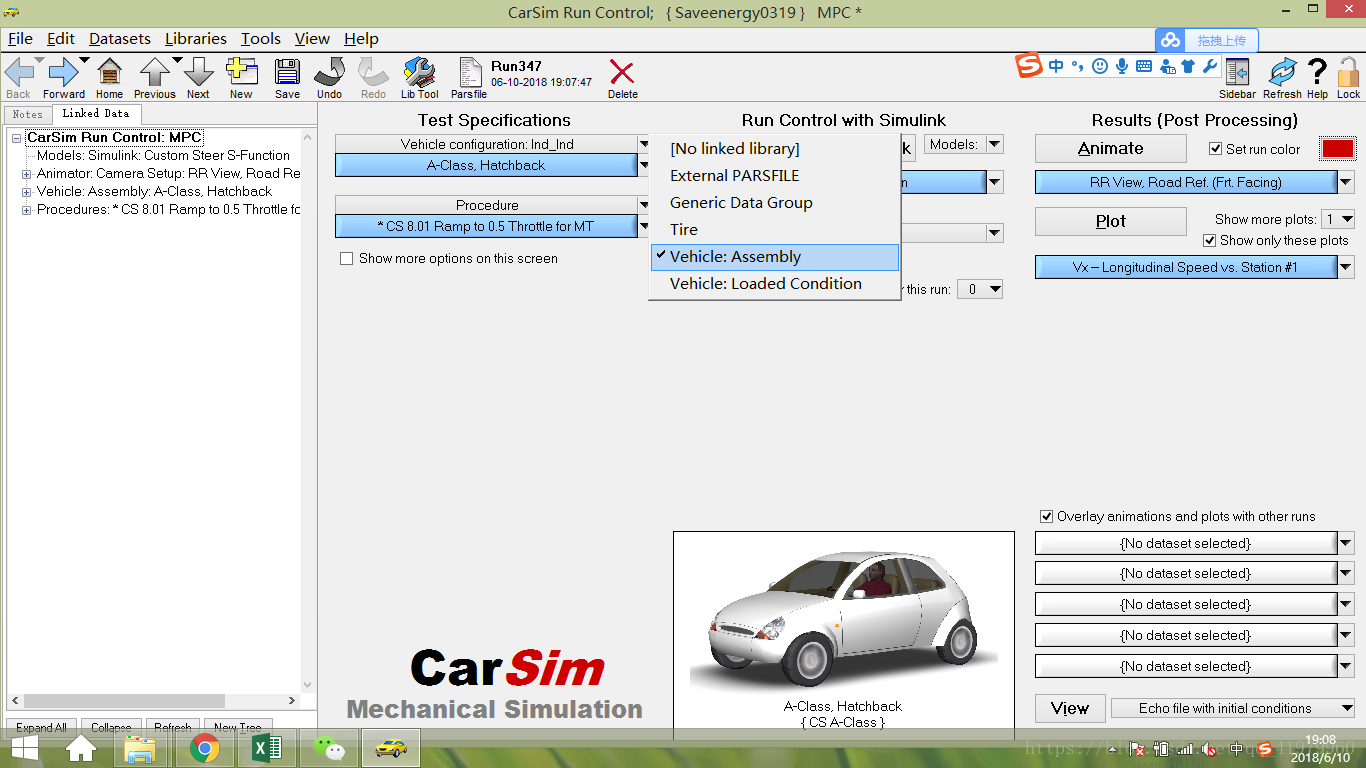This screenshot has height=768, width=1366.
Task: Open the Tools menu
Action: point(261,38)
